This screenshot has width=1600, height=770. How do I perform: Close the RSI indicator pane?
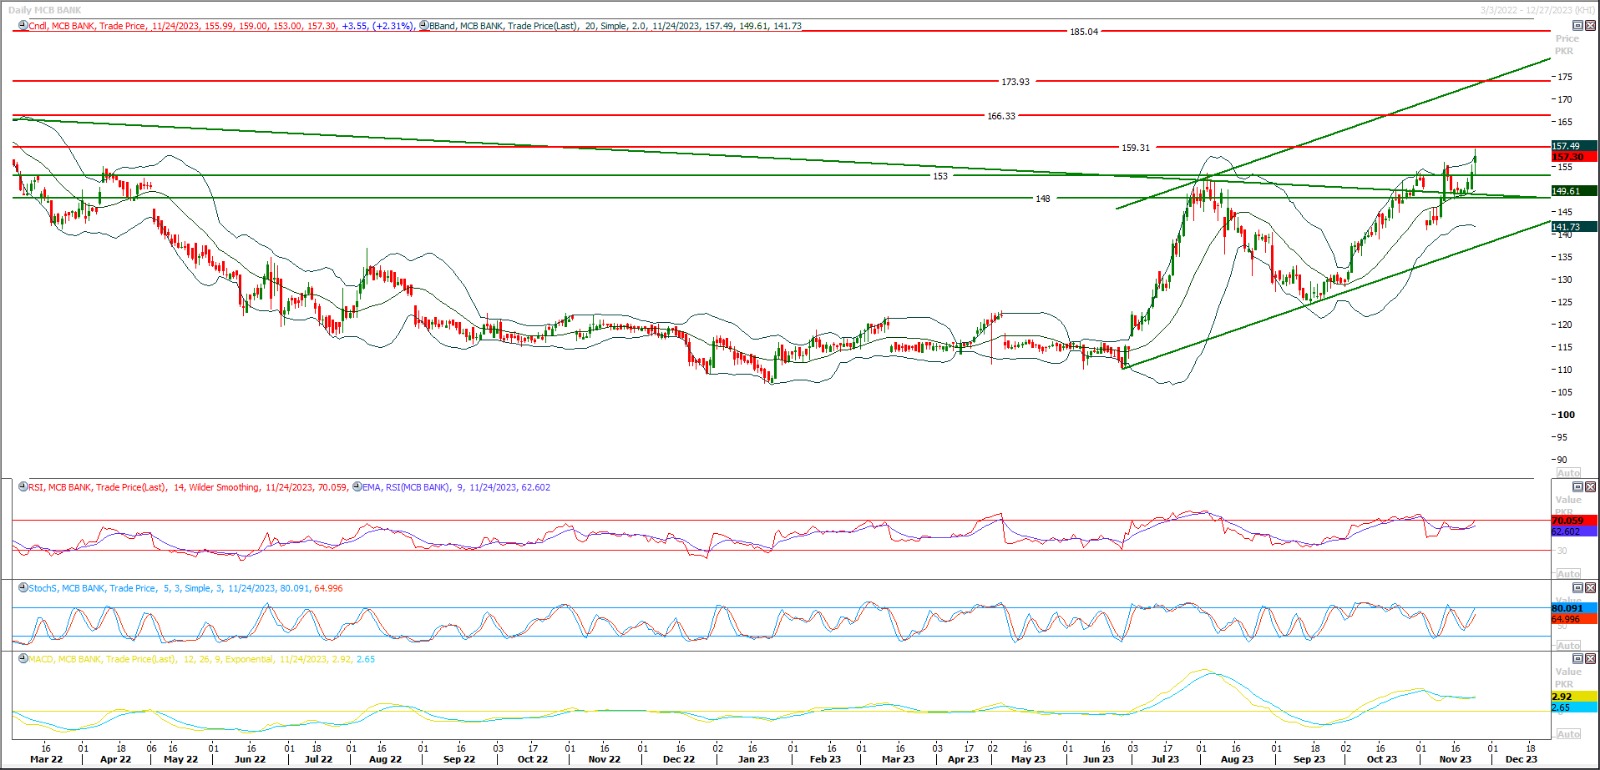coord(1590,487)
